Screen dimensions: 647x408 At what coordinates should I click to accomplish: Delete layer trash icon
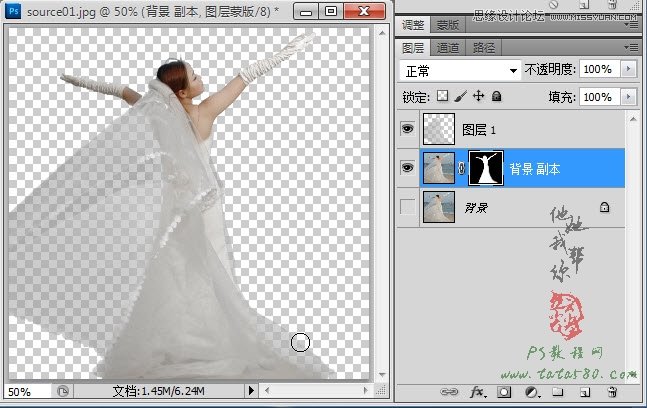[612, 391]
